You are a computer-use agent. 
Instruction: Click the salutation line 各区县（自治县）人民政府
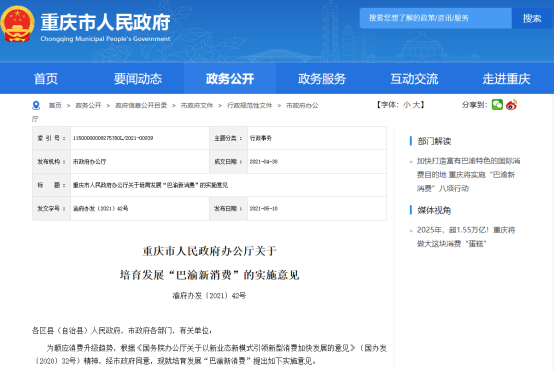point(122,331)
